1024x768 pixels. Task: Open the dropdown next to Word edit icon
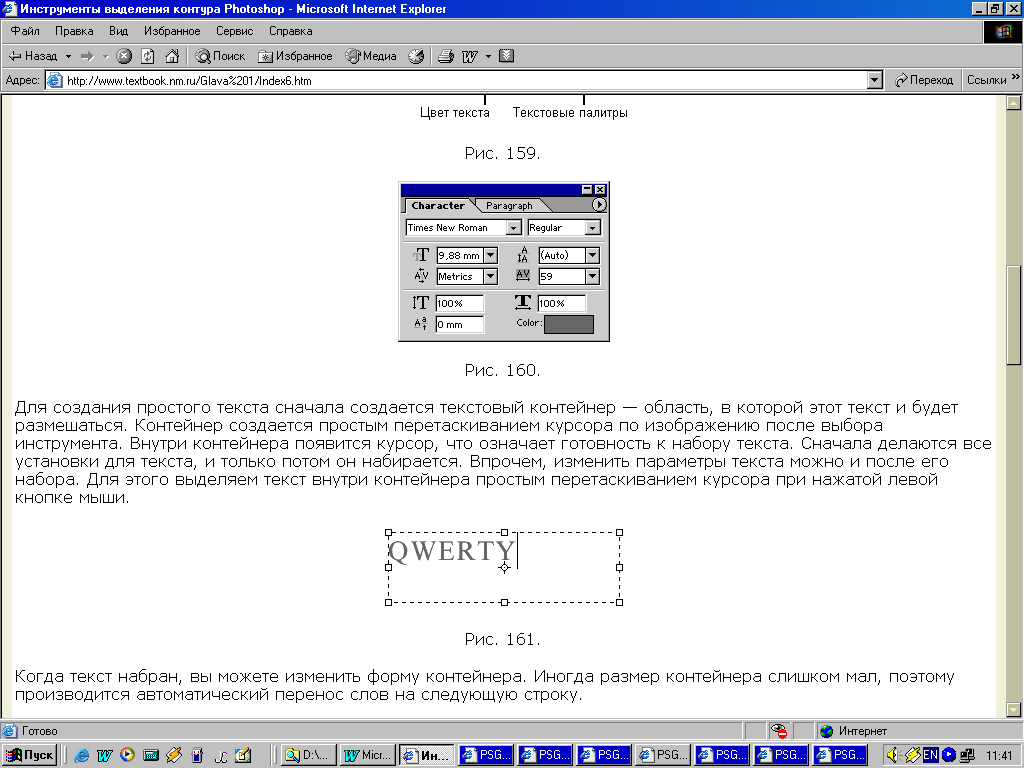click(488, 56)
